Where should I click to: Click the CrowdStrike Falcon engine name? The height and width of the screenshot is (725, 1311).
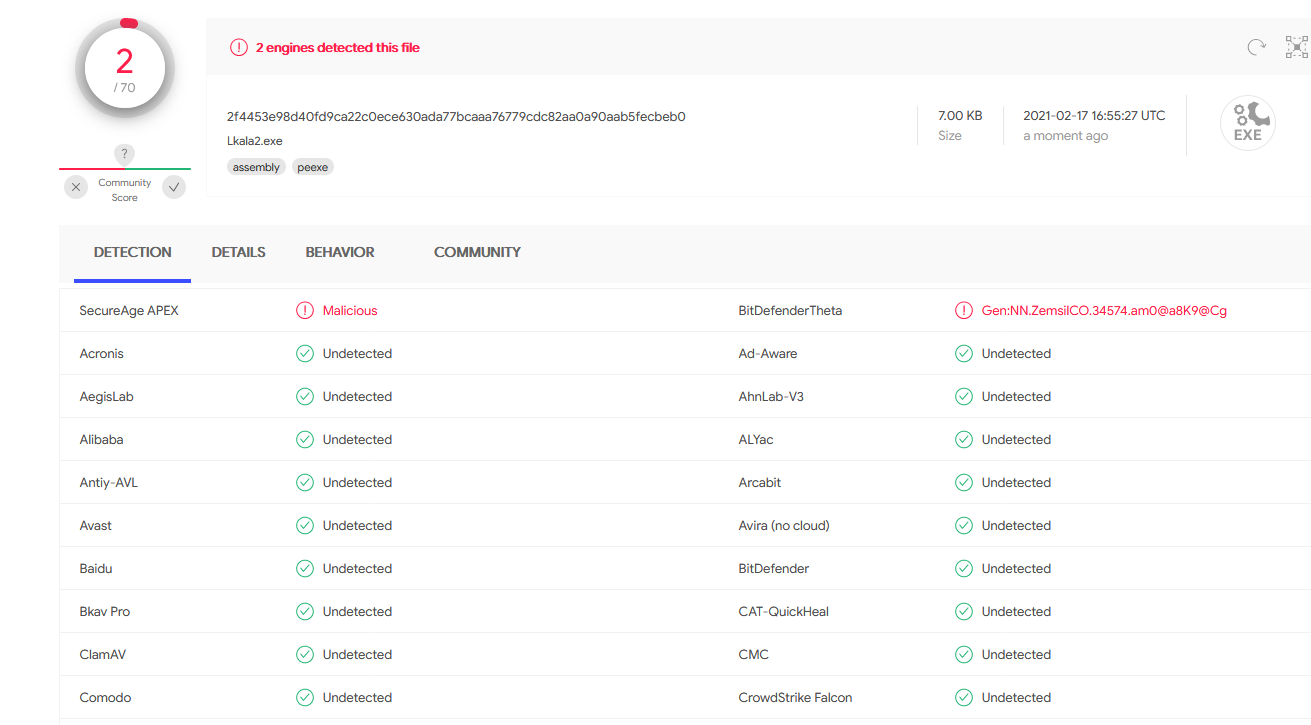[795, 698]
